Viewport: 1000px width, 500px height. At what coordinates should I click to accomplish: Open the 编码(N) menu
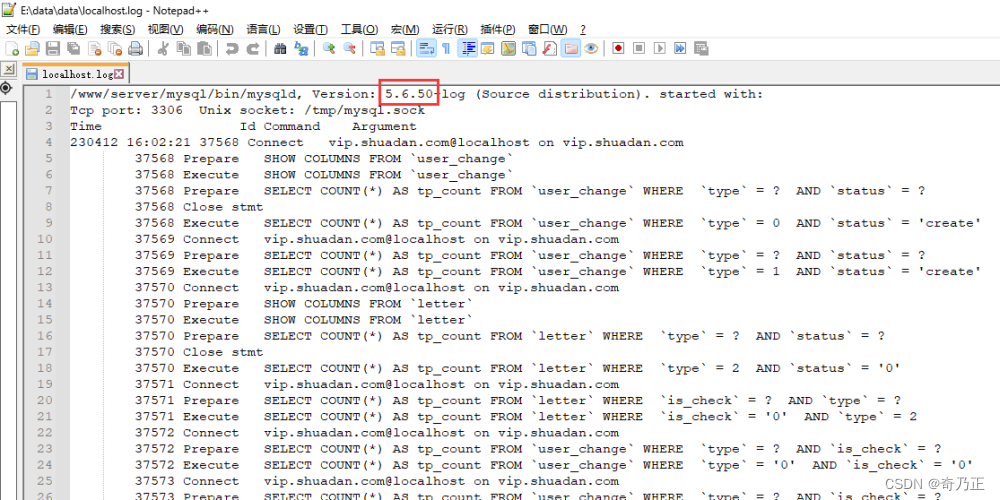[215, 29]
